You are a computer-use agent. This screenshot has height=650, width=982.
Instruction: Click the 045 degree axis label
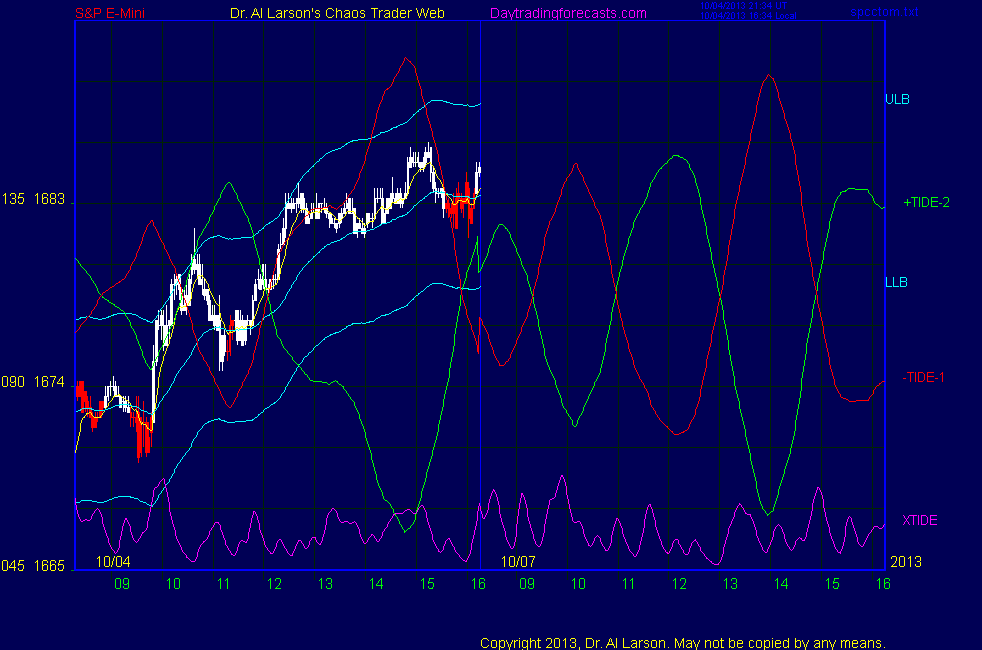(x=15, y=566)
